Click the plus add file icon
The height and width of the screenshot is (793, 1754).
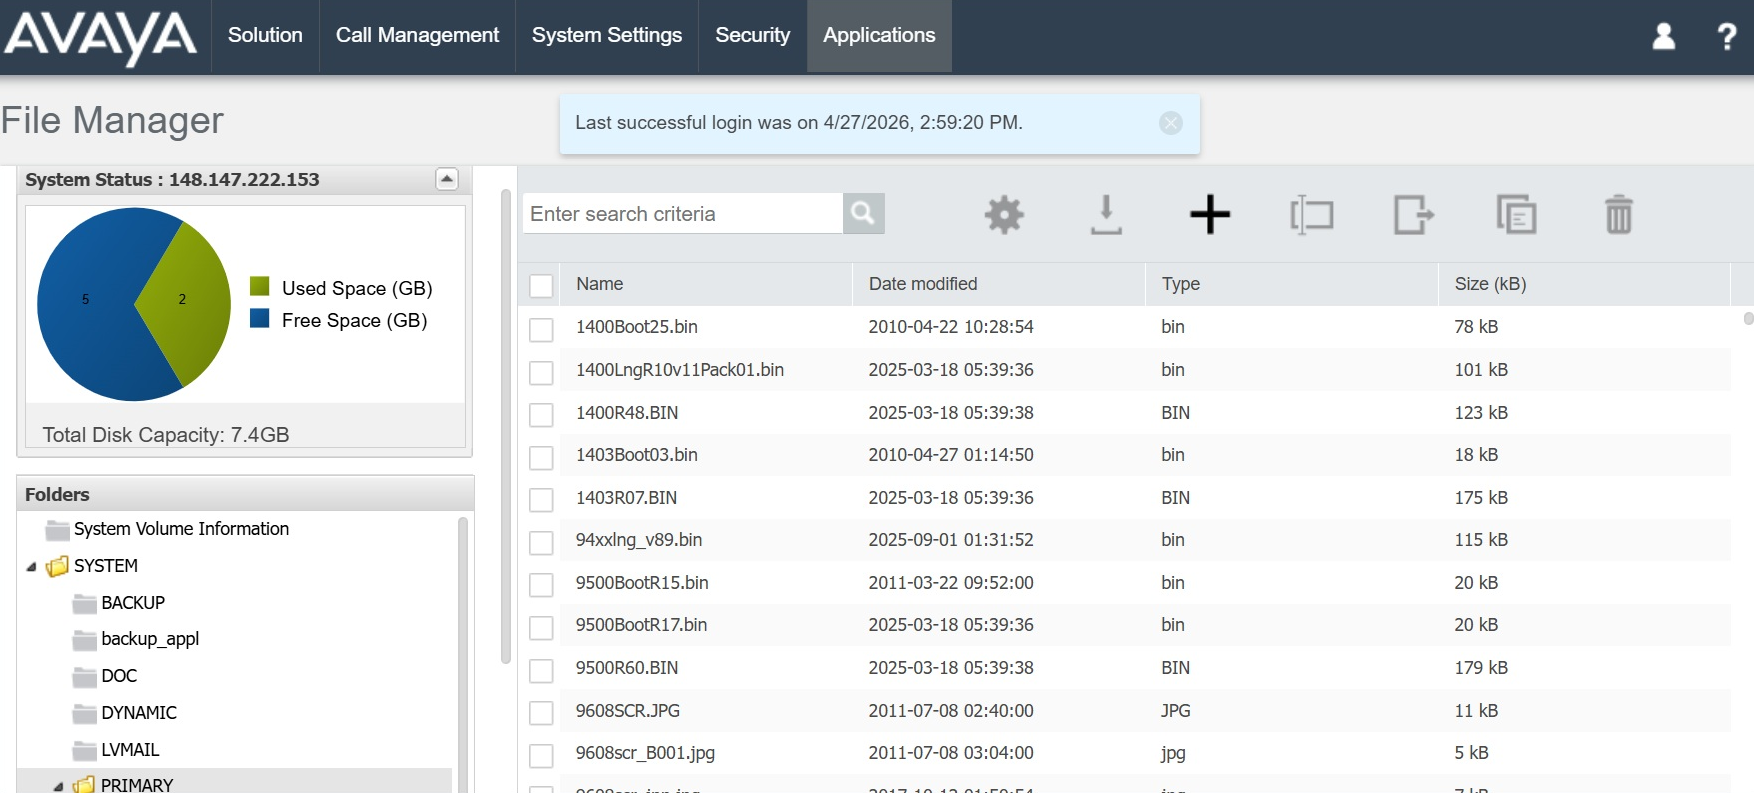(x=1210, y=214)
